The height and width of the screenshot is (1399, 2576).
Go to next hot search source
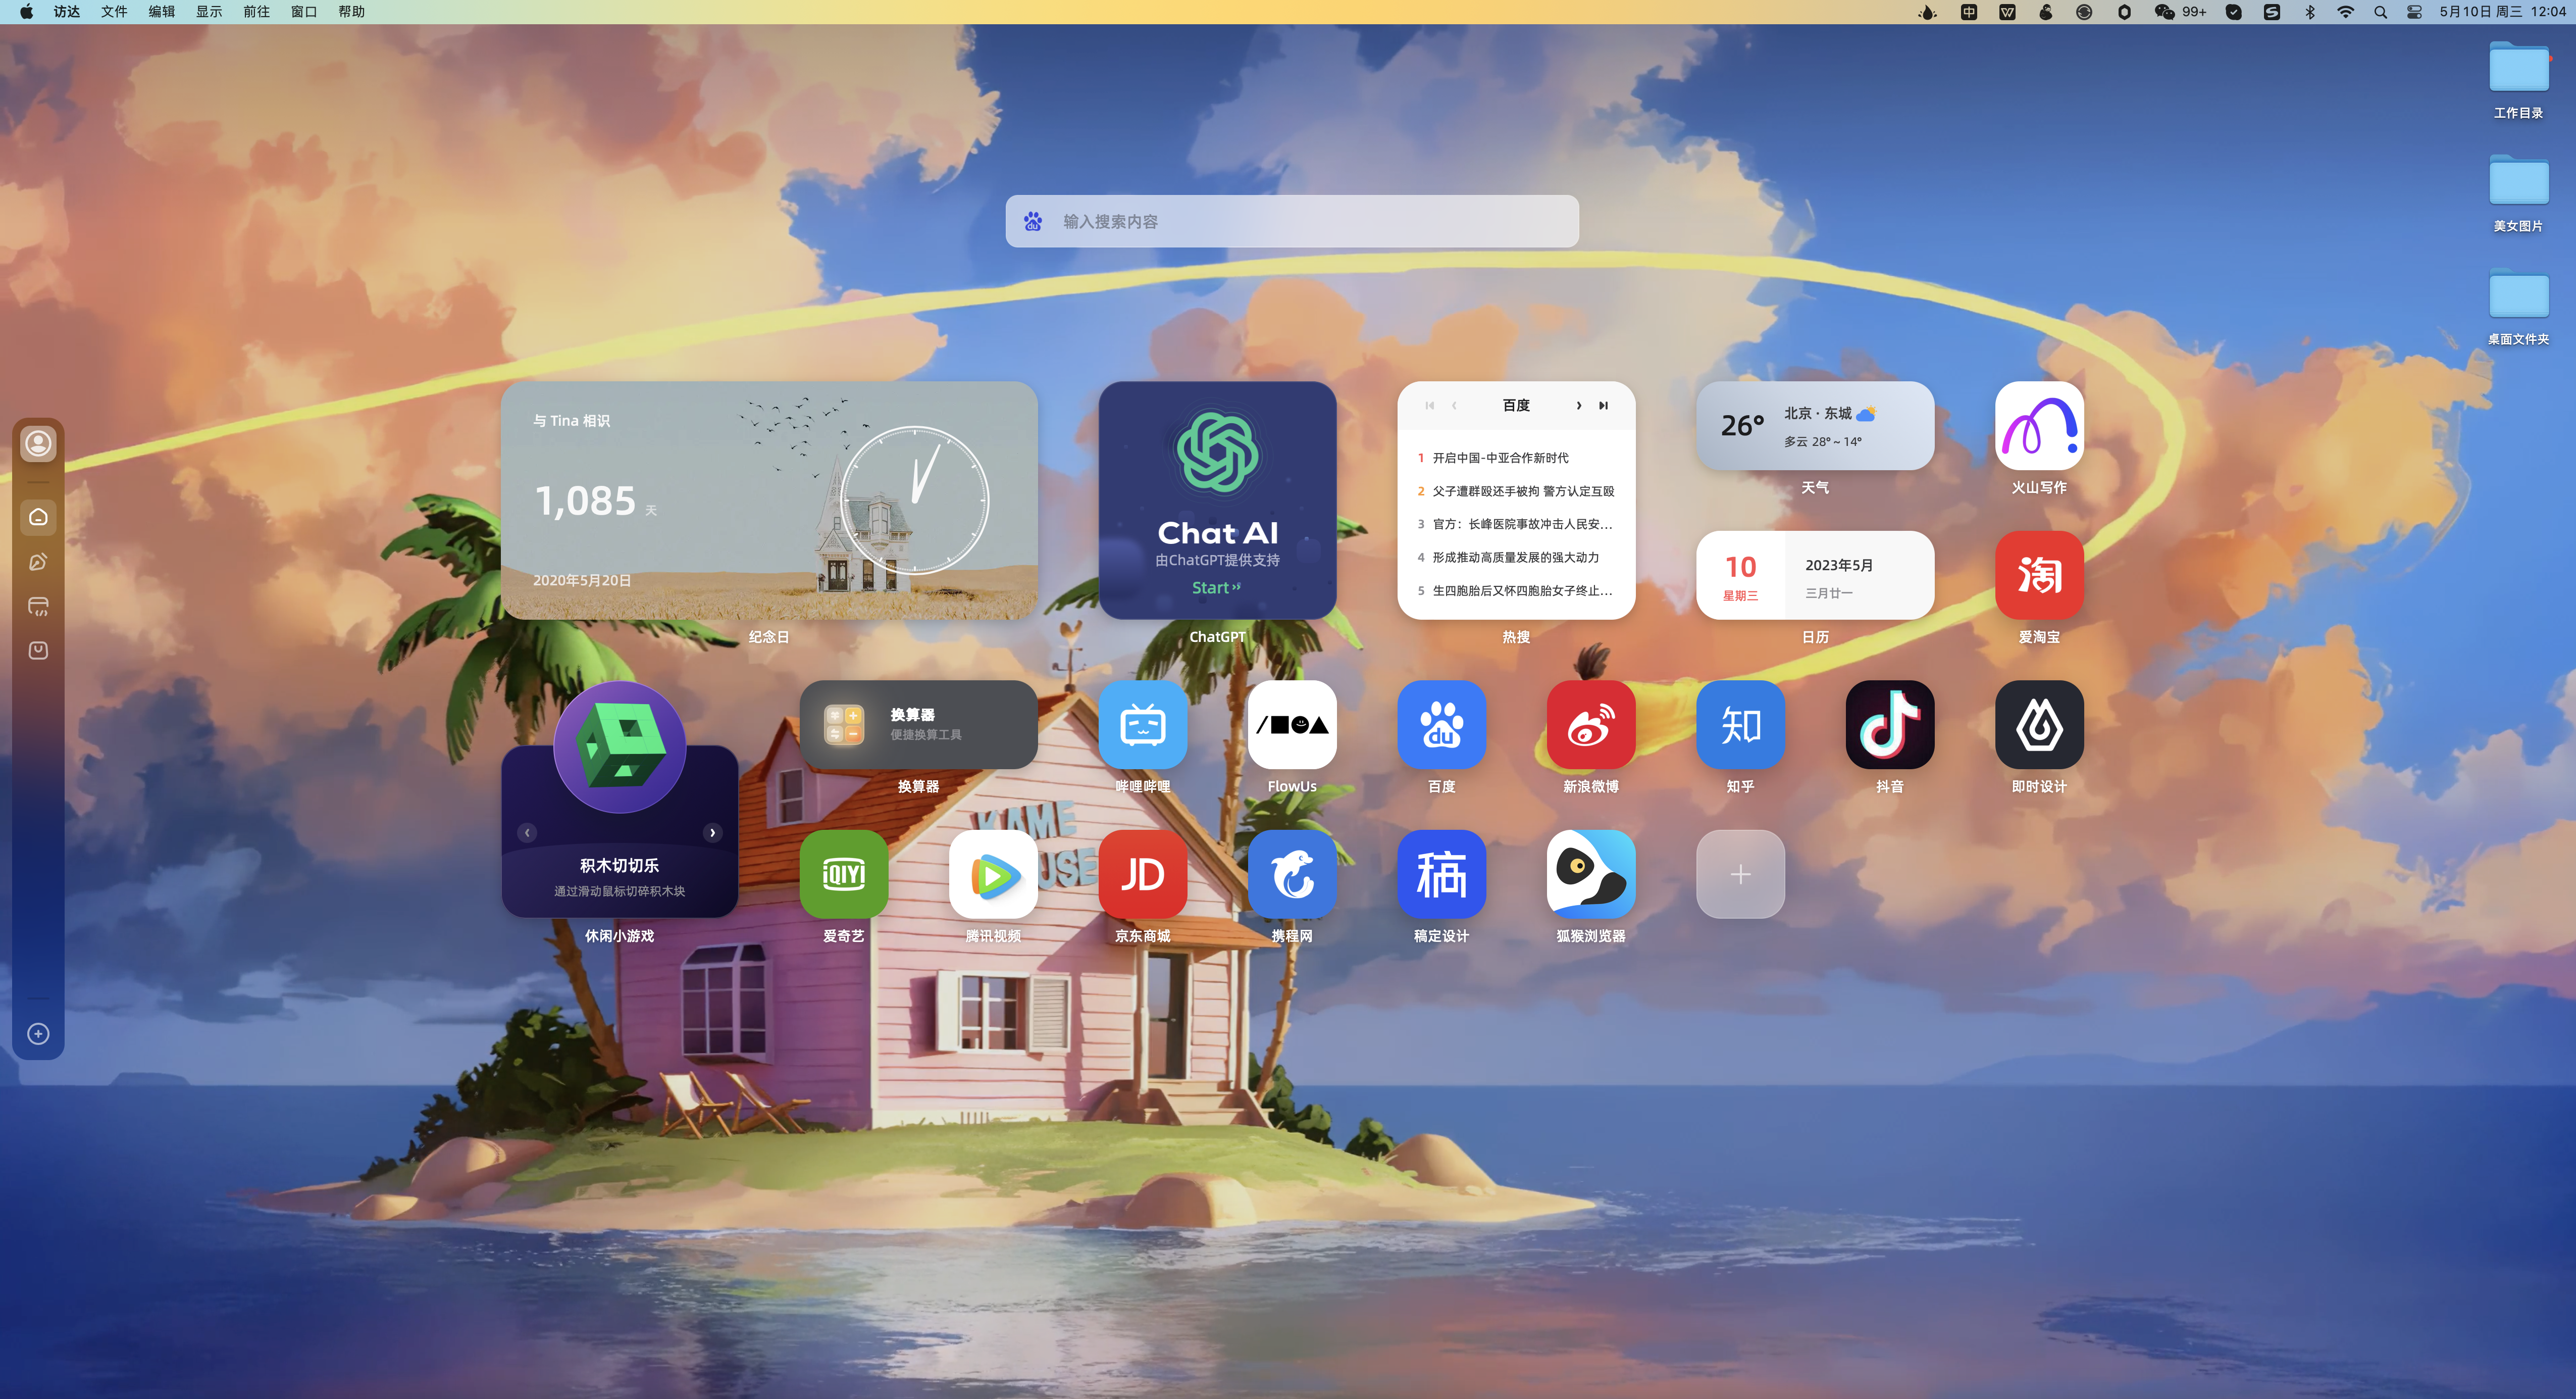(x=1579, y=405)
